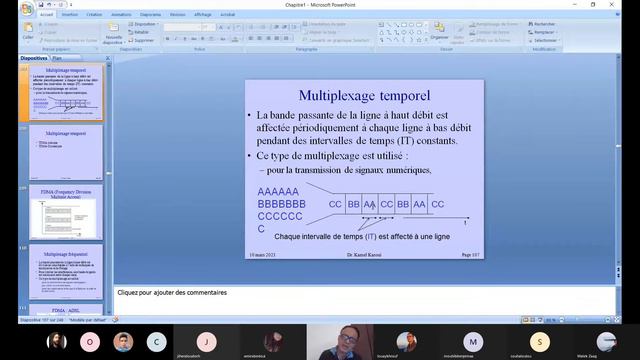Viewport: 640px width, 360px height.
Task: Click Rétablir to reset slide layout
Action: coord(138,32)
